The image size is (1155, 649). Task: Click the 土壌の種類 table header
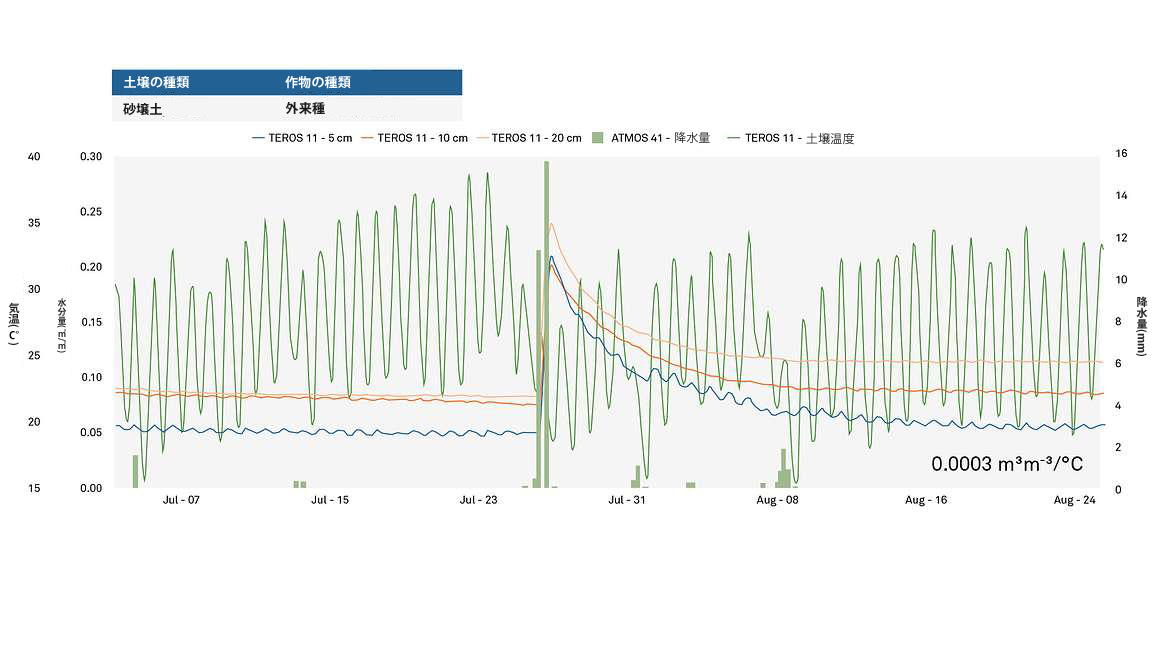click(x=156, y=83)
